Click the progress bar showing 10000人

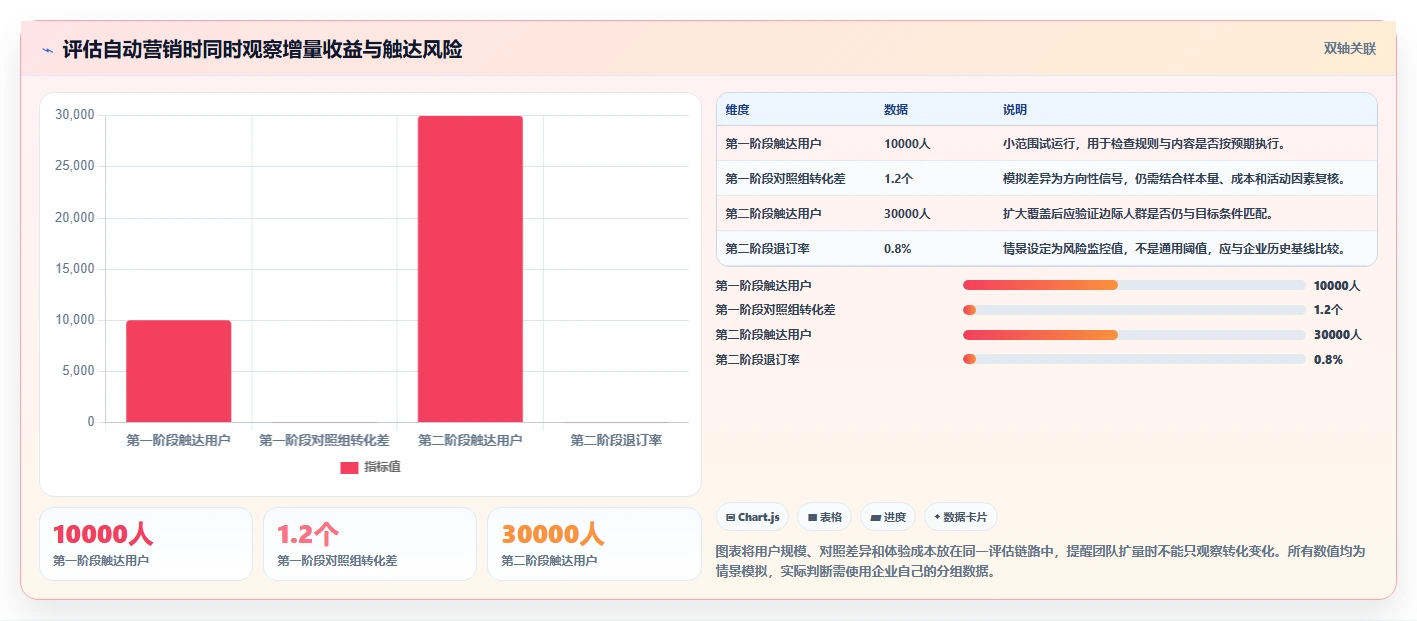[1134, 285]
